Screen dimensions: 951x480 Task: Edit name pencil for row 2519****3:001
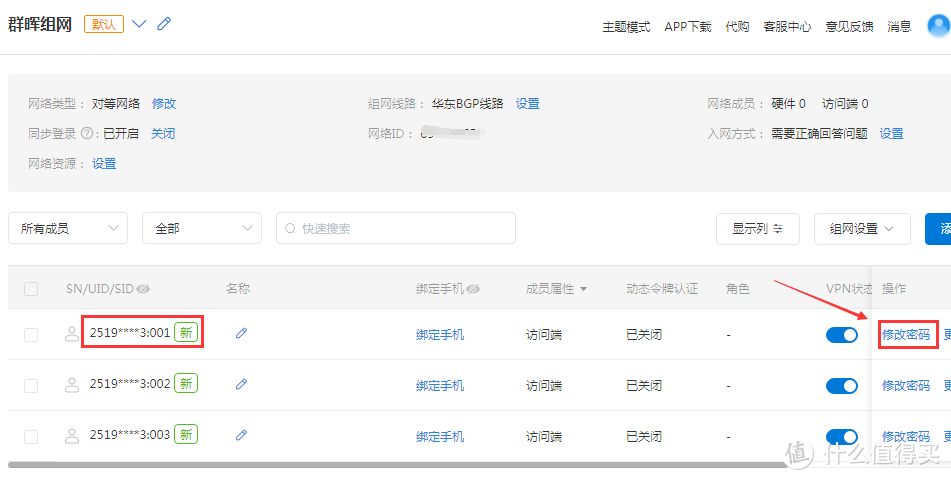pyautogui.click(x=241, y=333)
